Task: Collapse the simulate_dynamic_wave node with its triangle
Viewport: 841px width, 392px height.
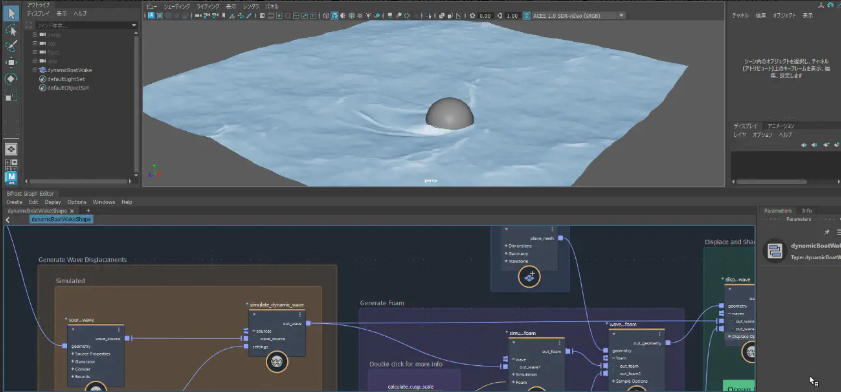Action: (x=254, y=315)
